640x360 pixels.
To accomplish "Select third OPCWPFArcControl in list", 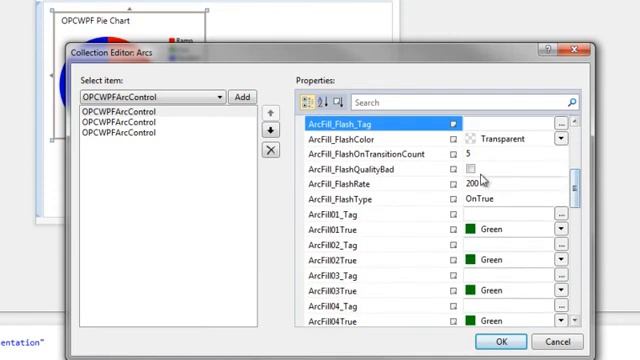I will click(168, 133).
